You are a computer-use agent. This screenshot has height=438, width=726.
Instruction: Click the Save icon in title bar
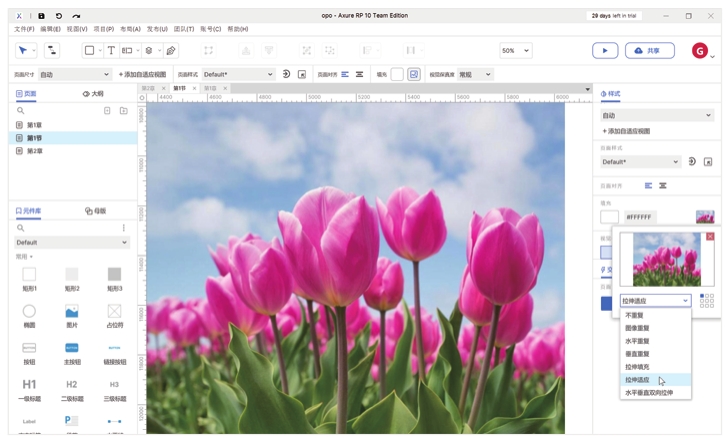pyautogui.click(x=41, y=16)
